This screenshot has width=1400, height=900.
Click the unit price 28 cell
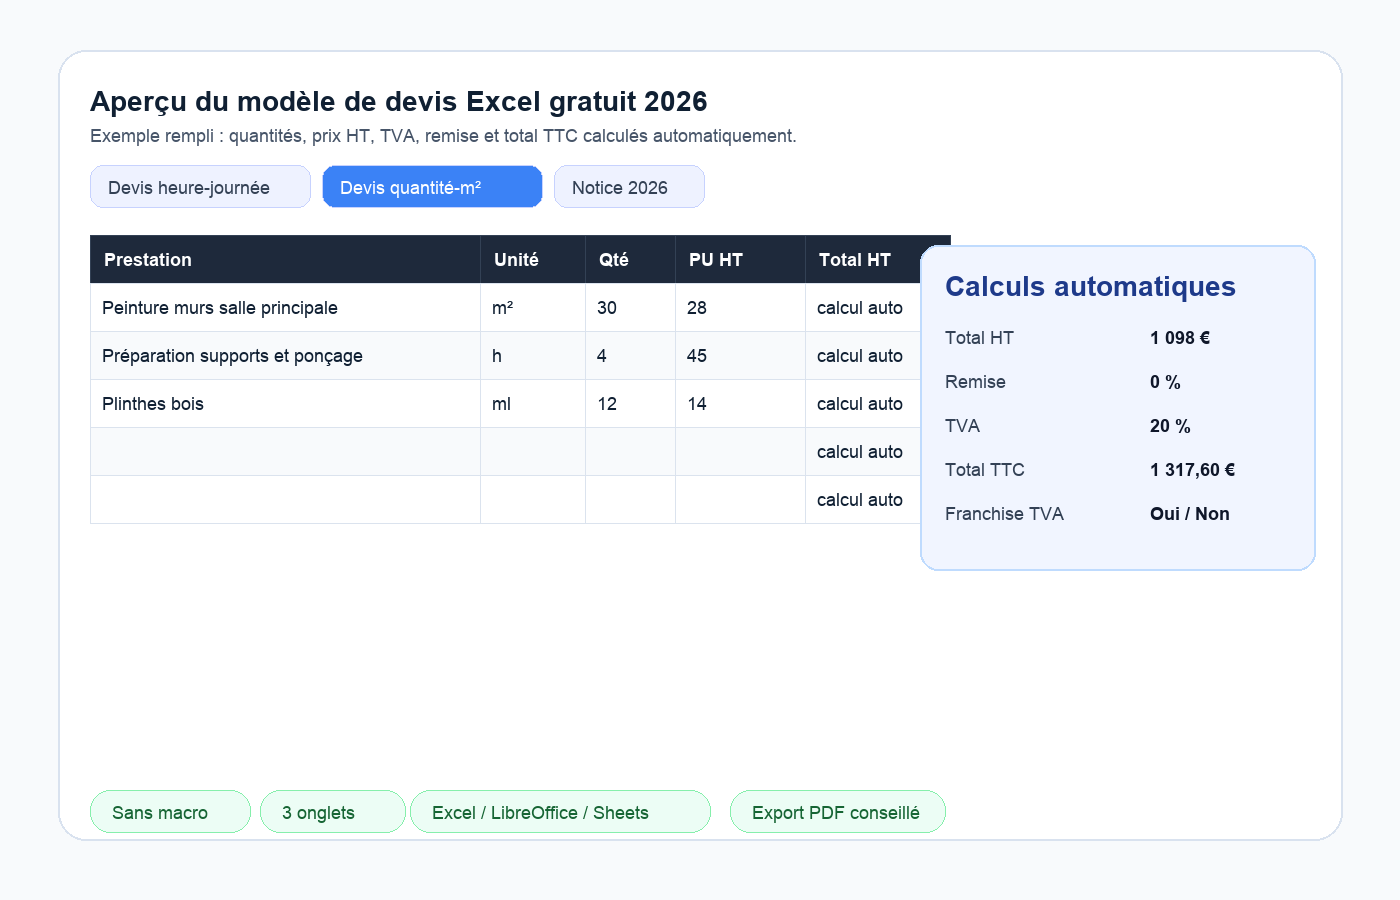coord(740,308)
